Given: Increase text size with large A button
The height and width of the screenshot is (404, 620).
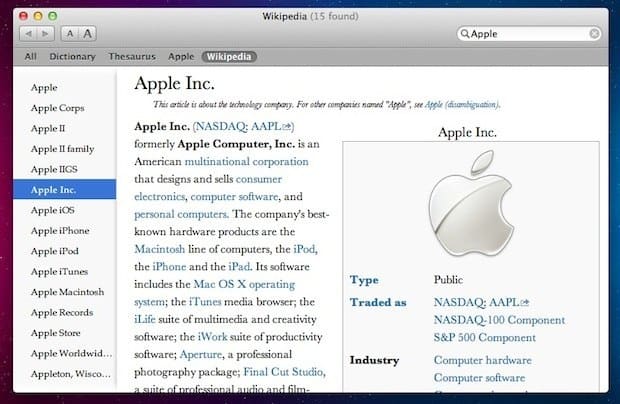Looking at the screenshot, I should (x=87, y=34).
